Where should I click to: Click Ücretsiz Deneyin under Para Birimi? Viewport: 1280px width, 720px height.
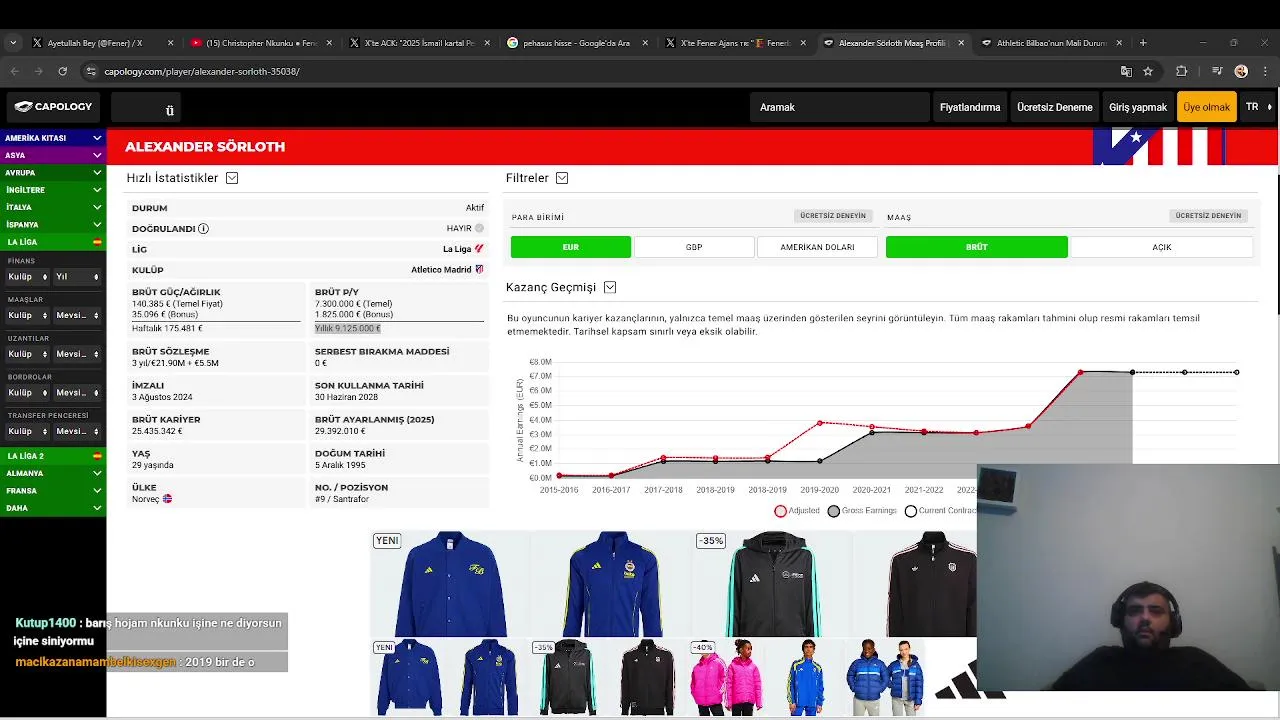point(833,216)
